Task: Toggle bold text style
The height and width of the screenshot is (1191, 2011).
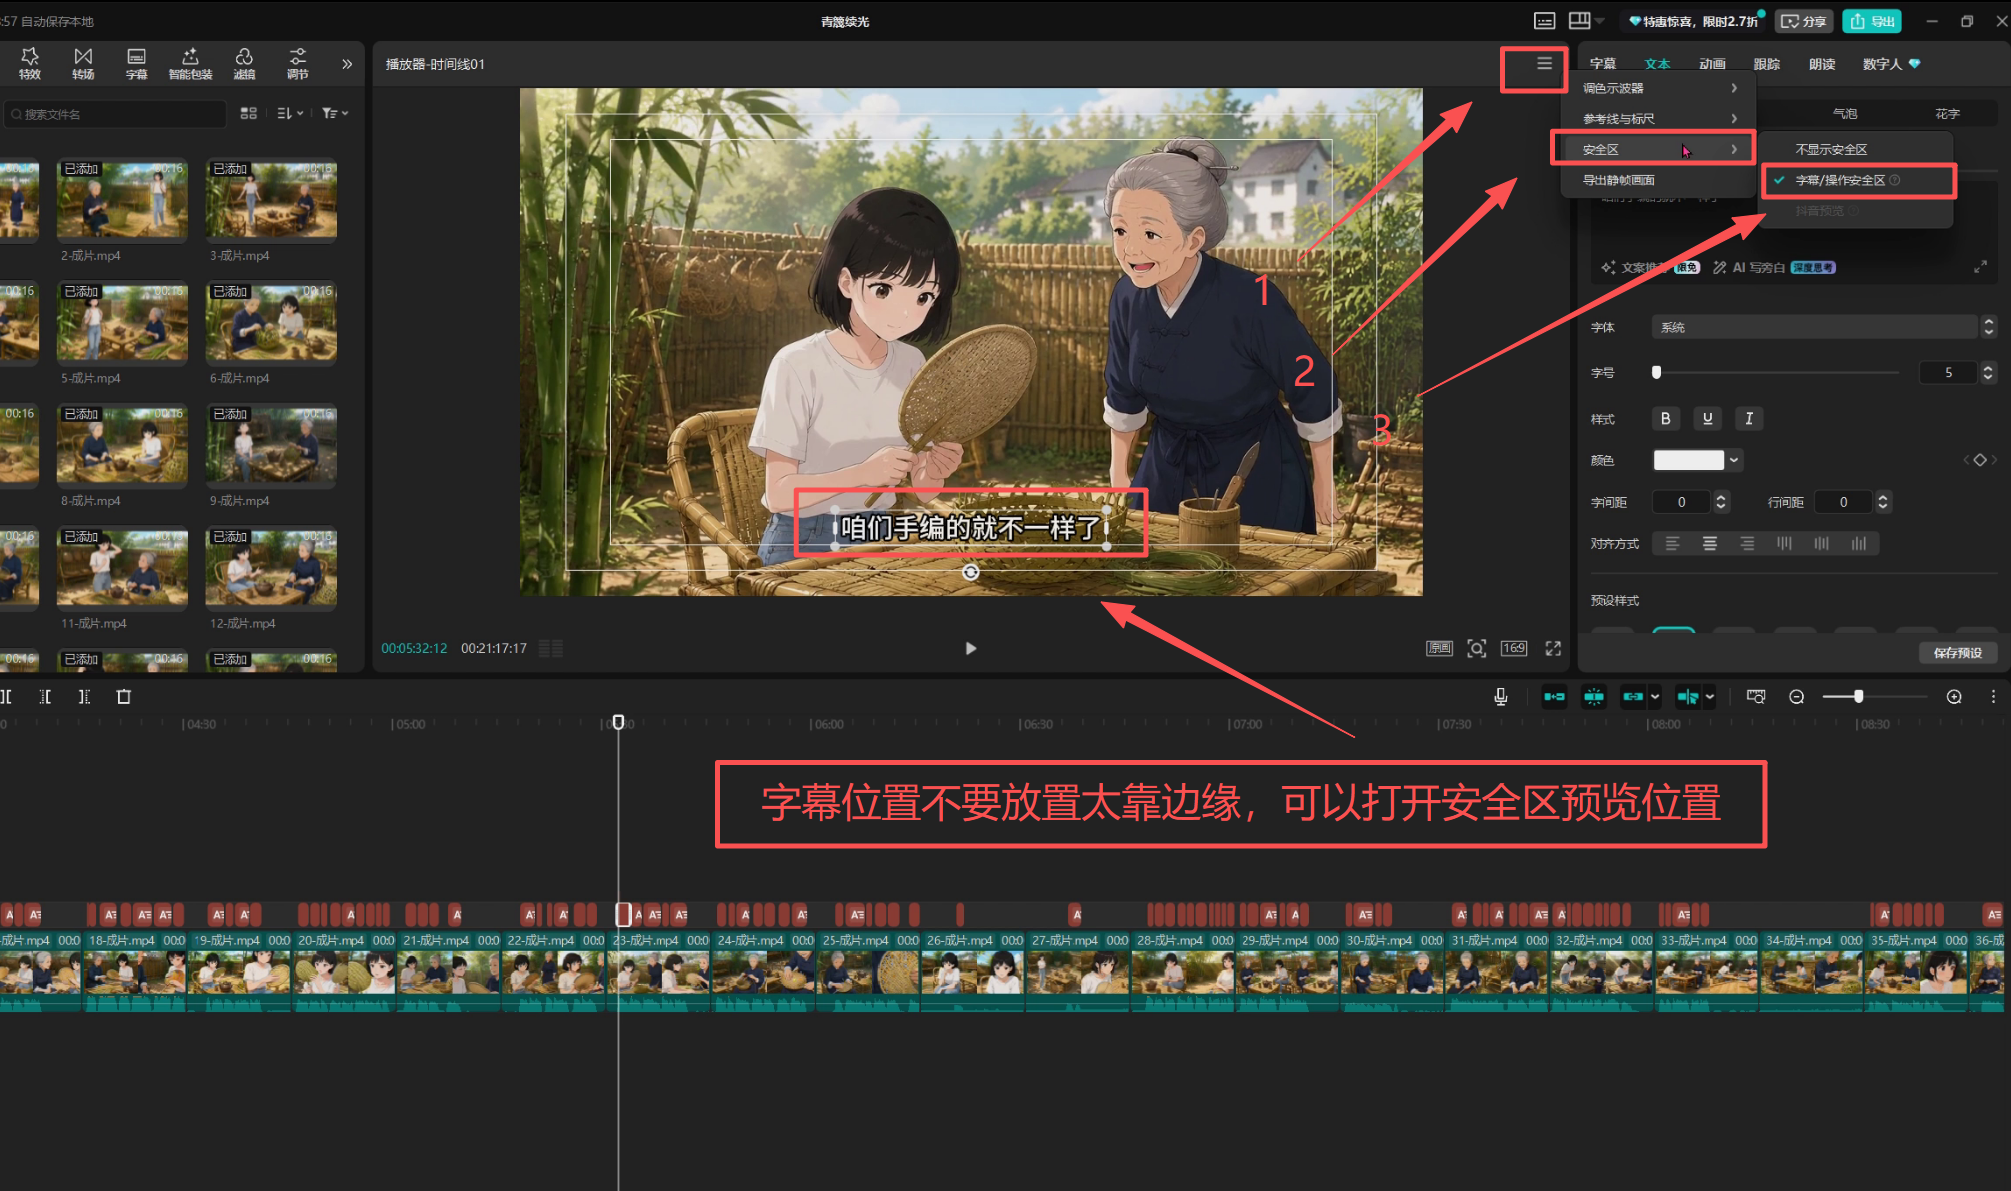Action: [x=1665, y=418]
